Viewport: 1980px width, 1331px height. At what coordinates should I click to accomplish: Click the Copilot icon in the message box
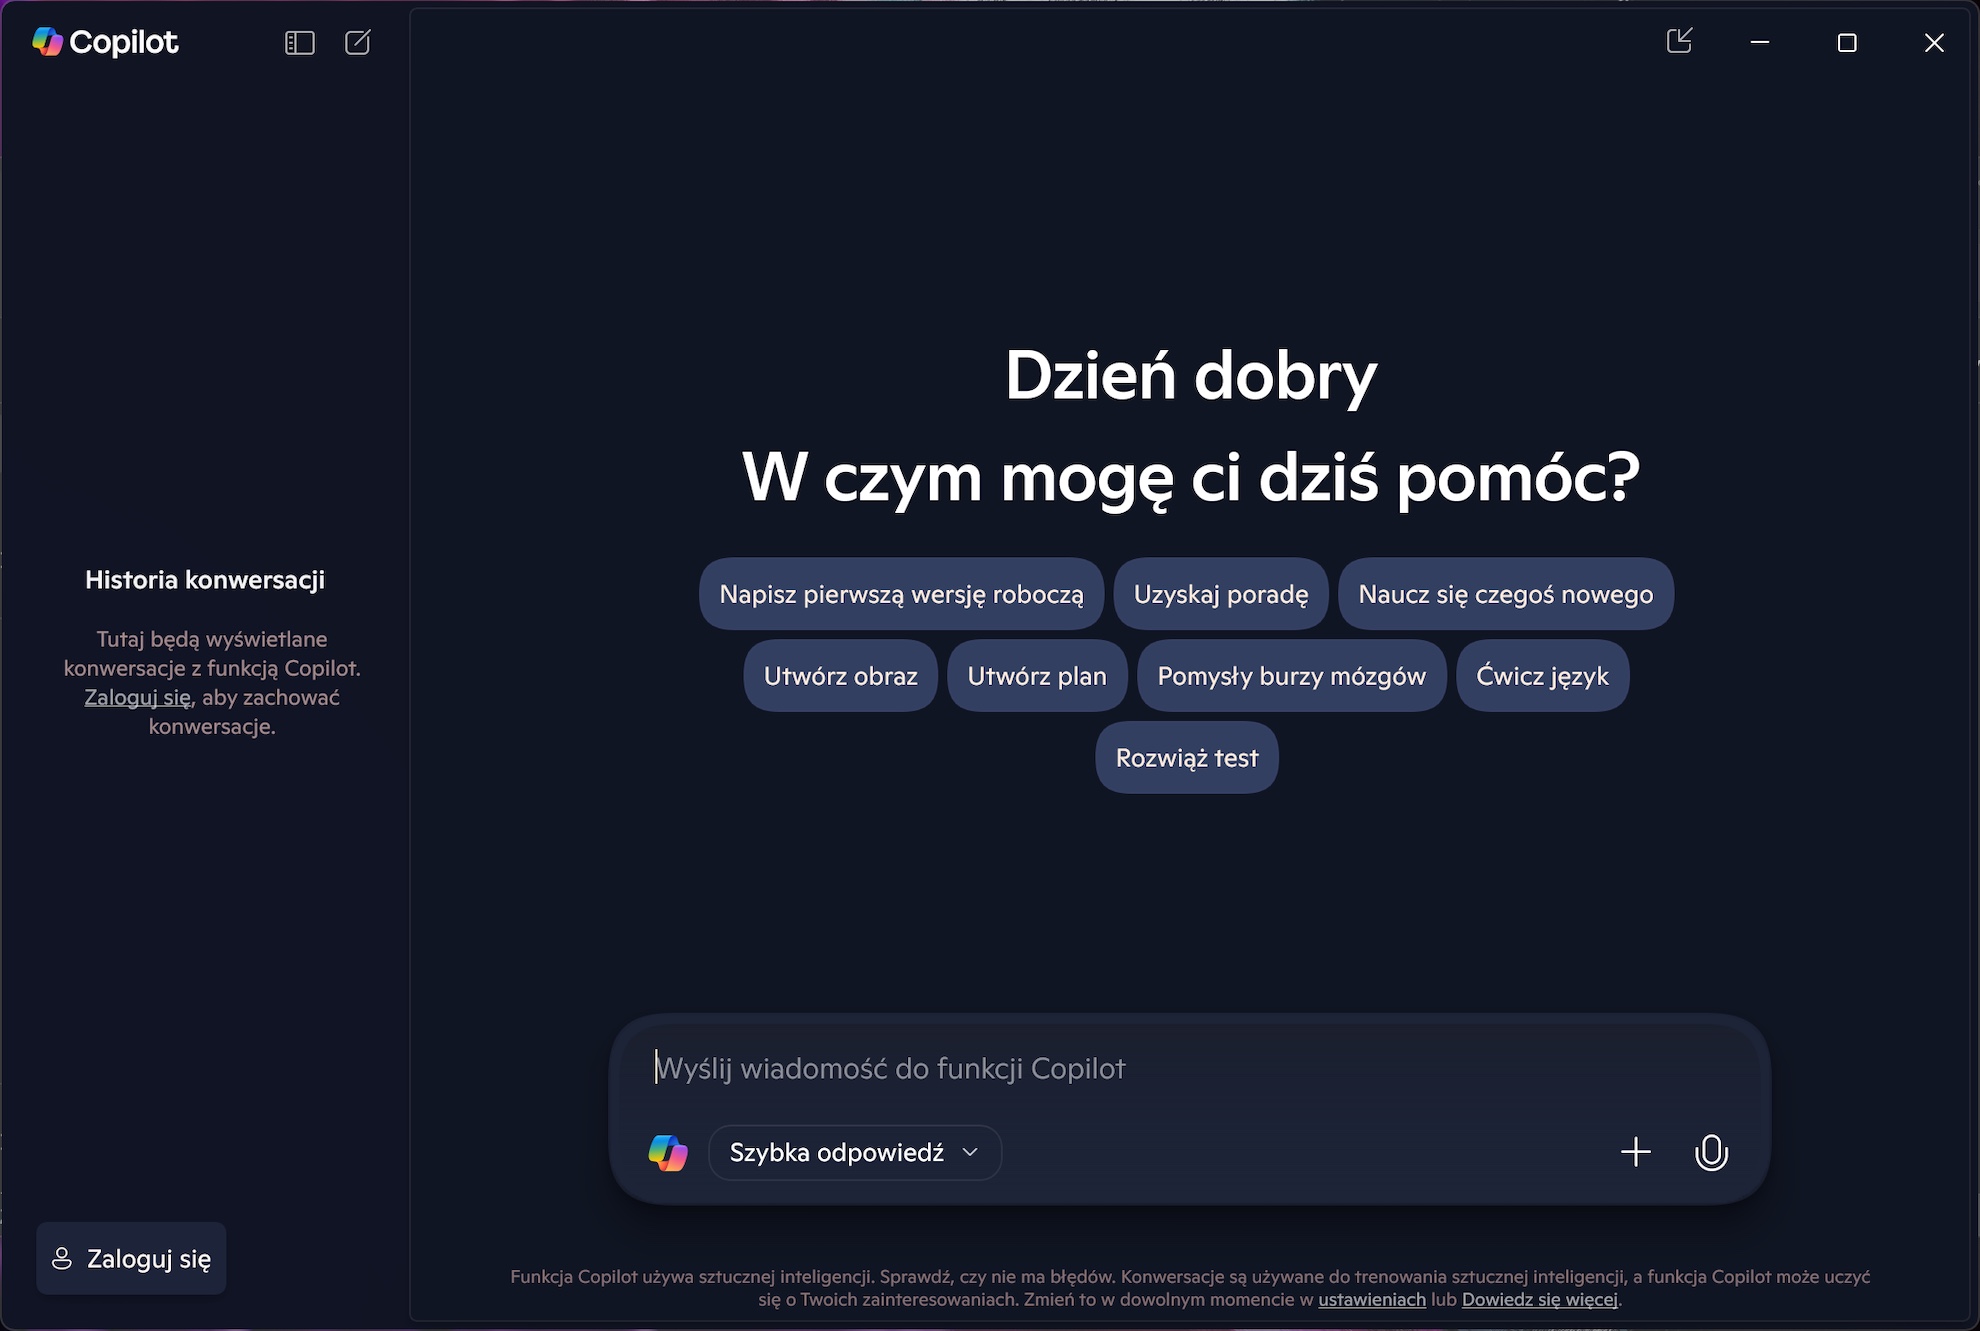click(668, 1152)
